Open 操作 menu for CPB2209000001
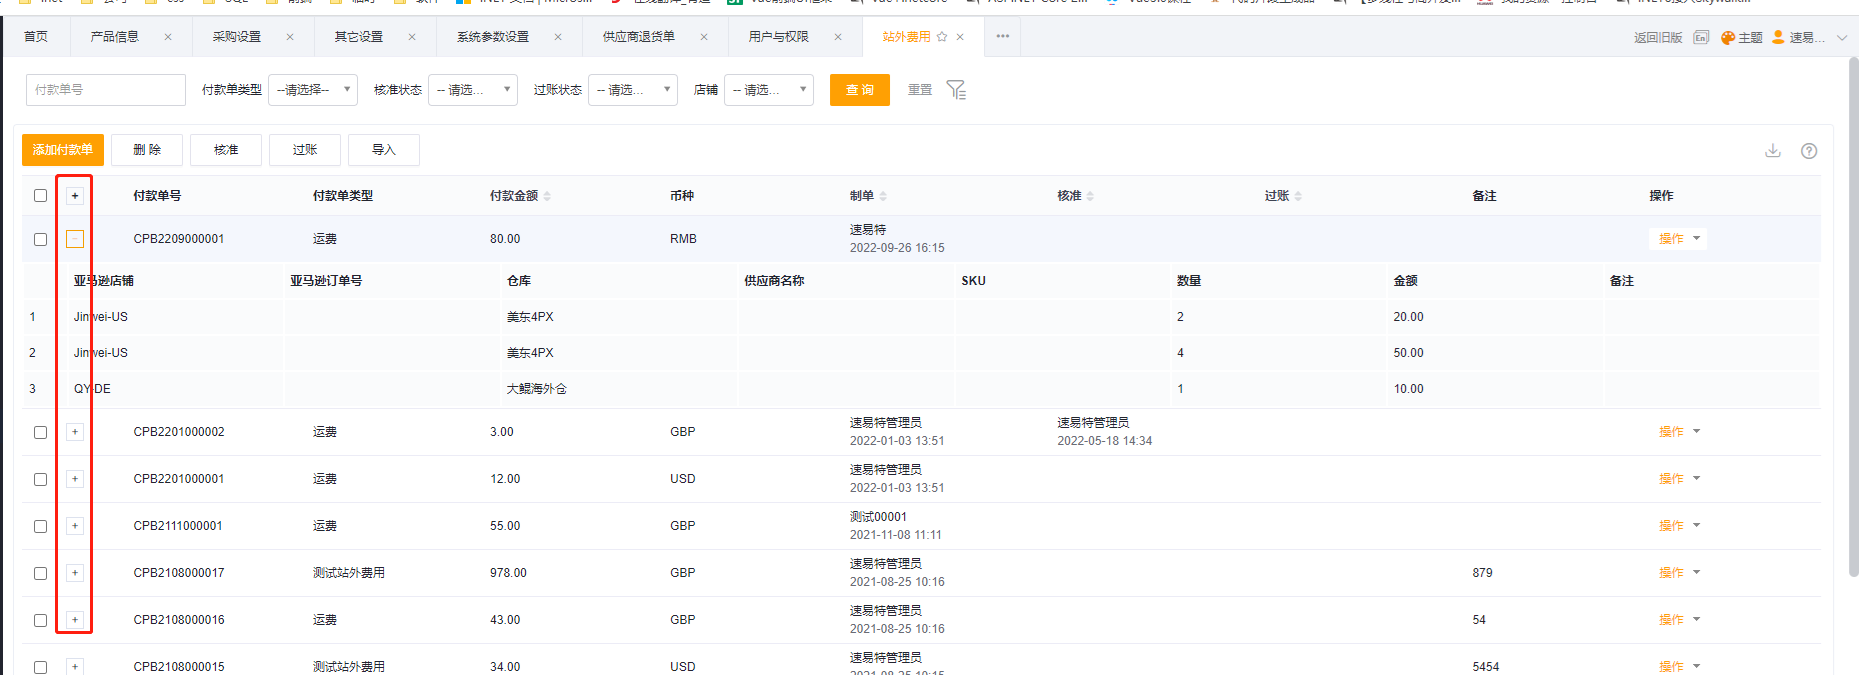 1678,239
